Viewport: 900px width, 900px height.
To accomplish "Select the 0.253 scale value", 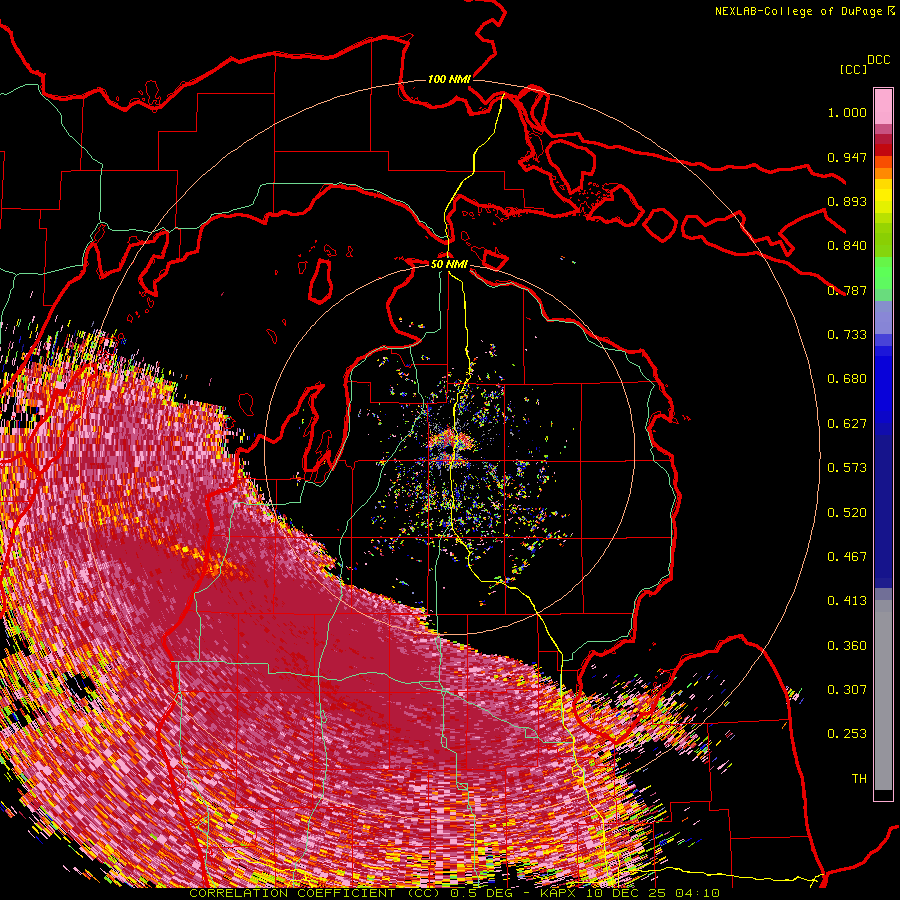I will point(847,734).
